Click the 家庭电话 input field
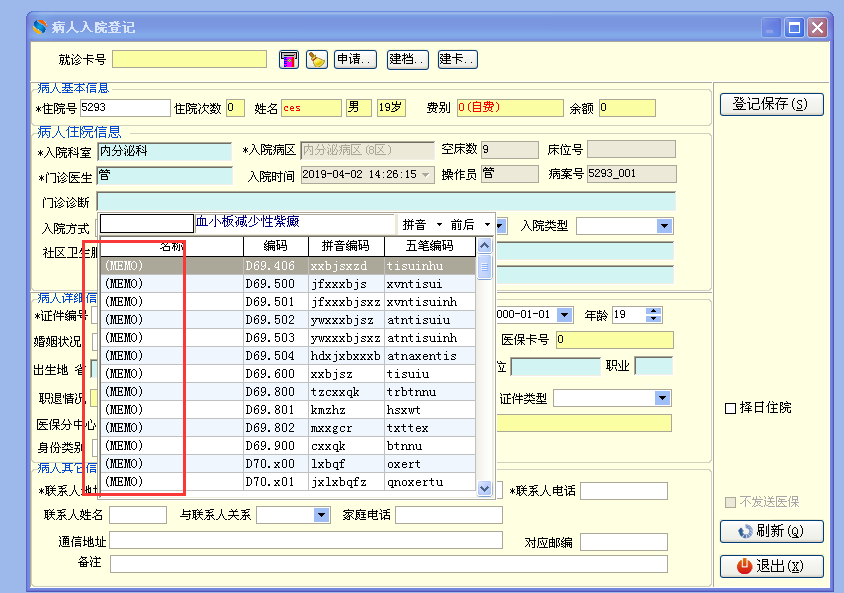 pyautogui.click(x=449, y=515)
